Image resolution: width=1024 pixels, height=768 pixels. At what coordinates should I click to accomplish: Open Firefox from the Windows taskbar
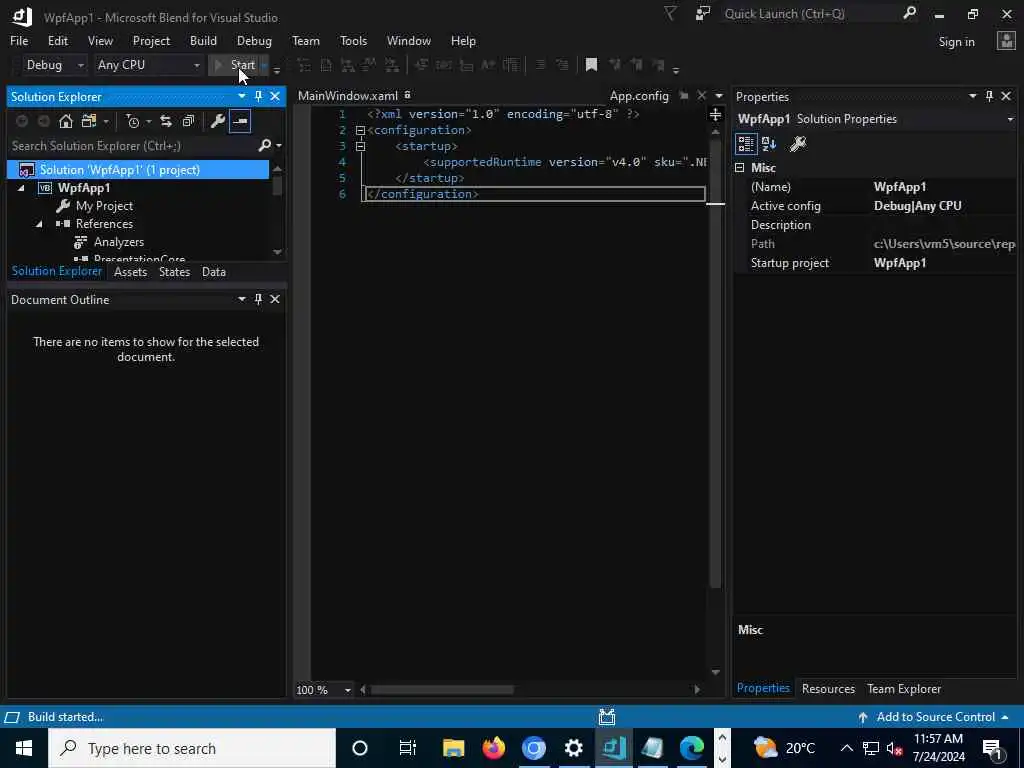(x=494, y=748)
